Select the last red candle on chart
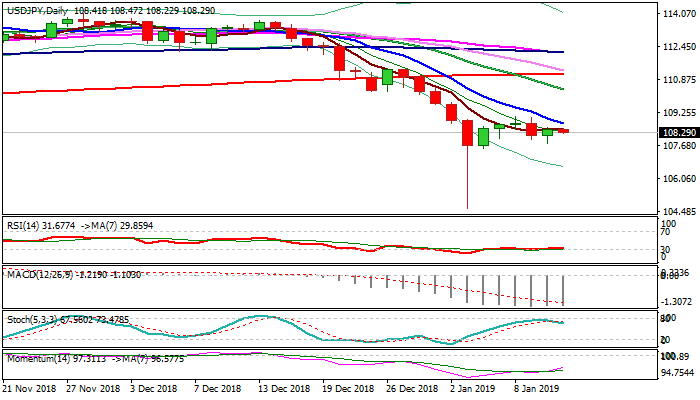The image size is (700, 400). [563, 131]
